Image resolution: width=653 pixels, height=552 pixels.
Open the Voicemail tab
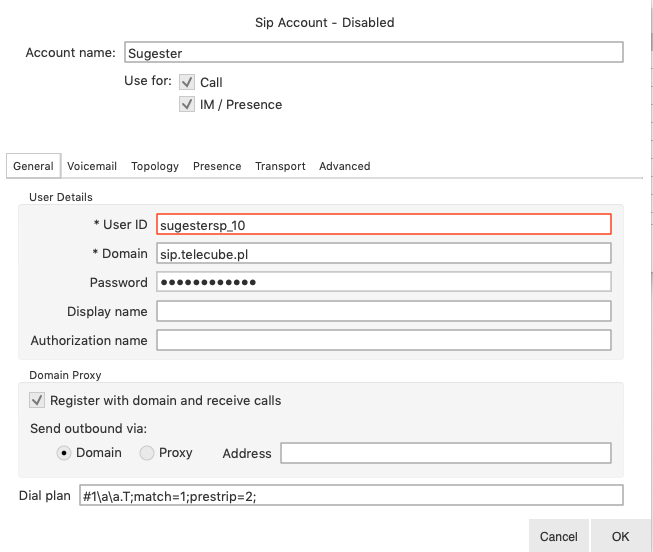92,166
